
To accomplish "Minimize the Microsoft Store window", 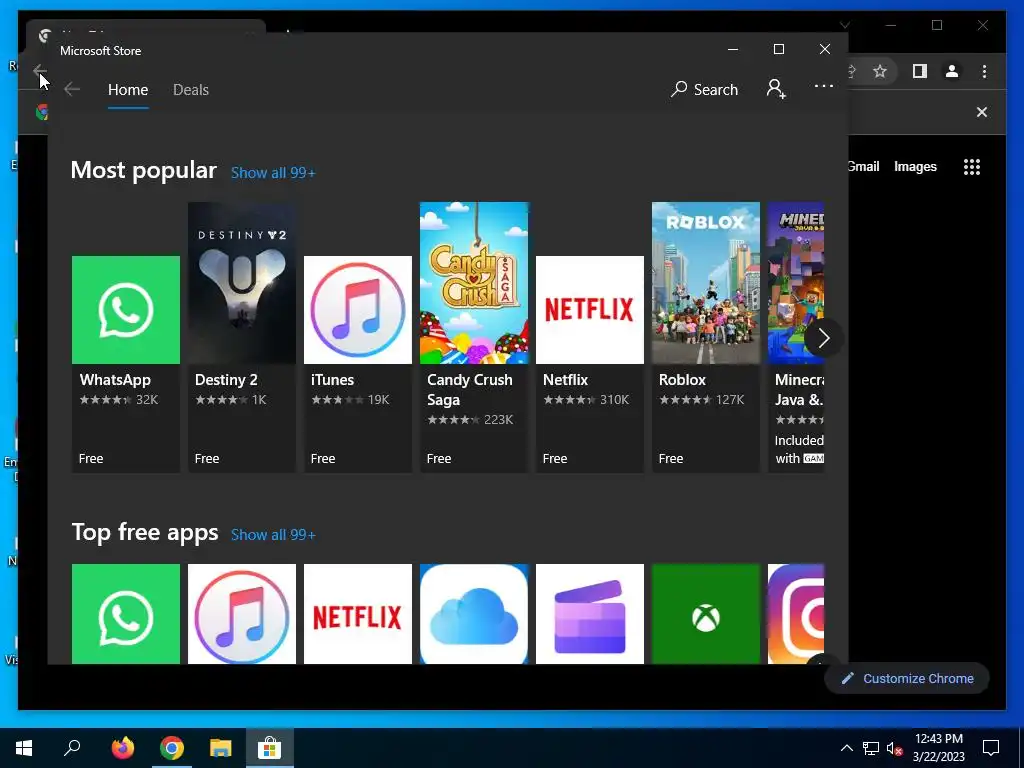I will 733,49.
